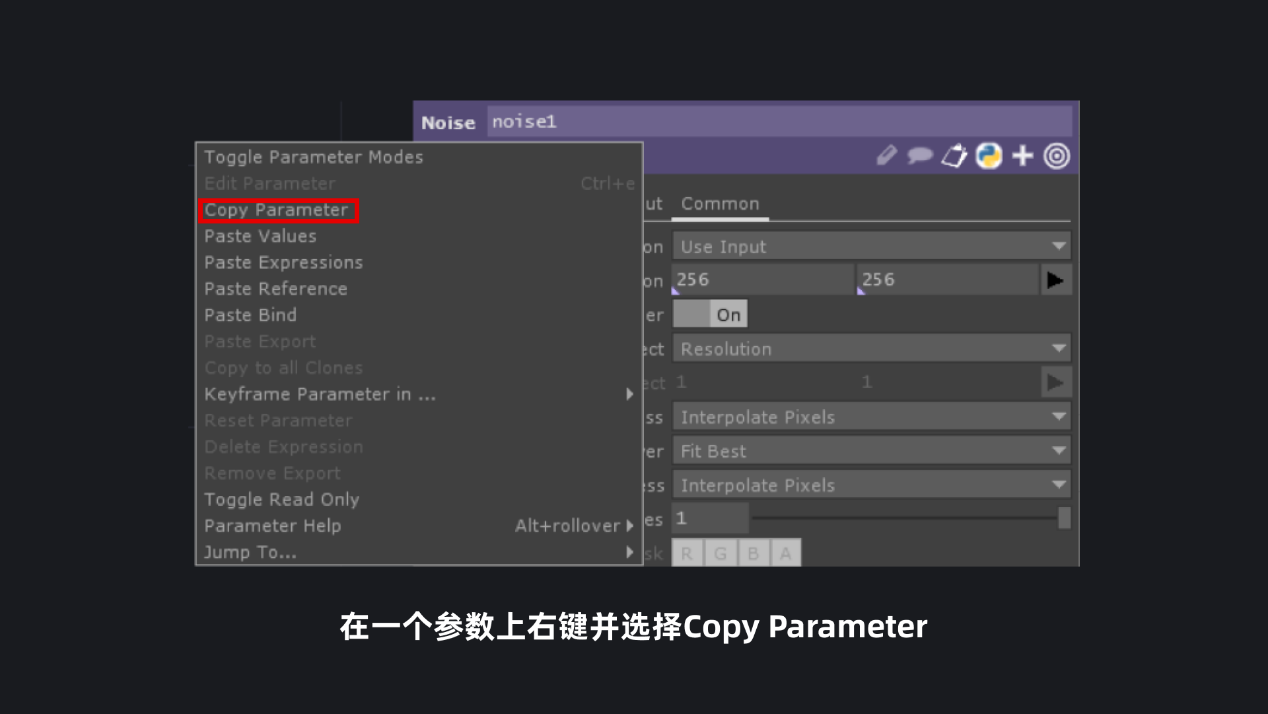The width and height of the screenshot is (1268, 714).
Task: Open the Use Input dropdown
Action: [871, 245]
